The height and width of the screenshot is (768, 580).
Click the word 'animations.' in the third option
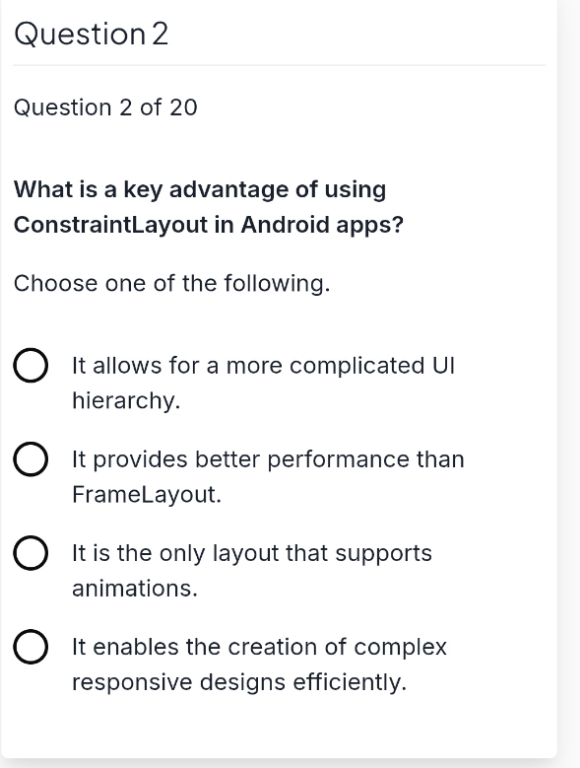pos(135,588)
